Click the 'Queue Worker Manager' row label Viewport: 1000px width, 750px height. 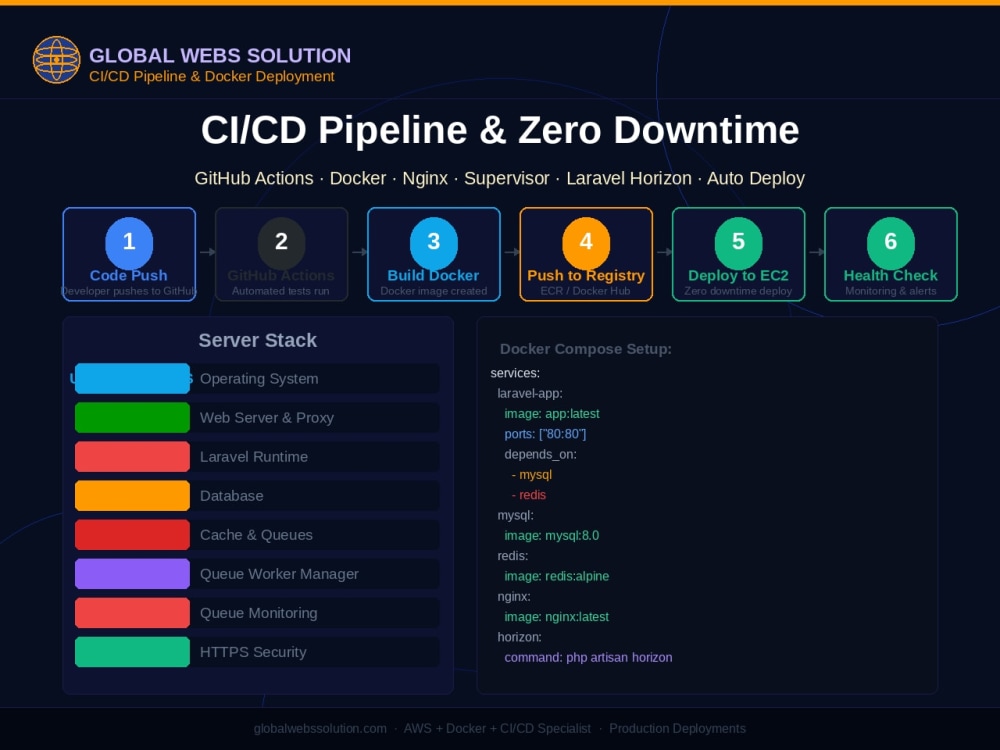tap(279, 574)
